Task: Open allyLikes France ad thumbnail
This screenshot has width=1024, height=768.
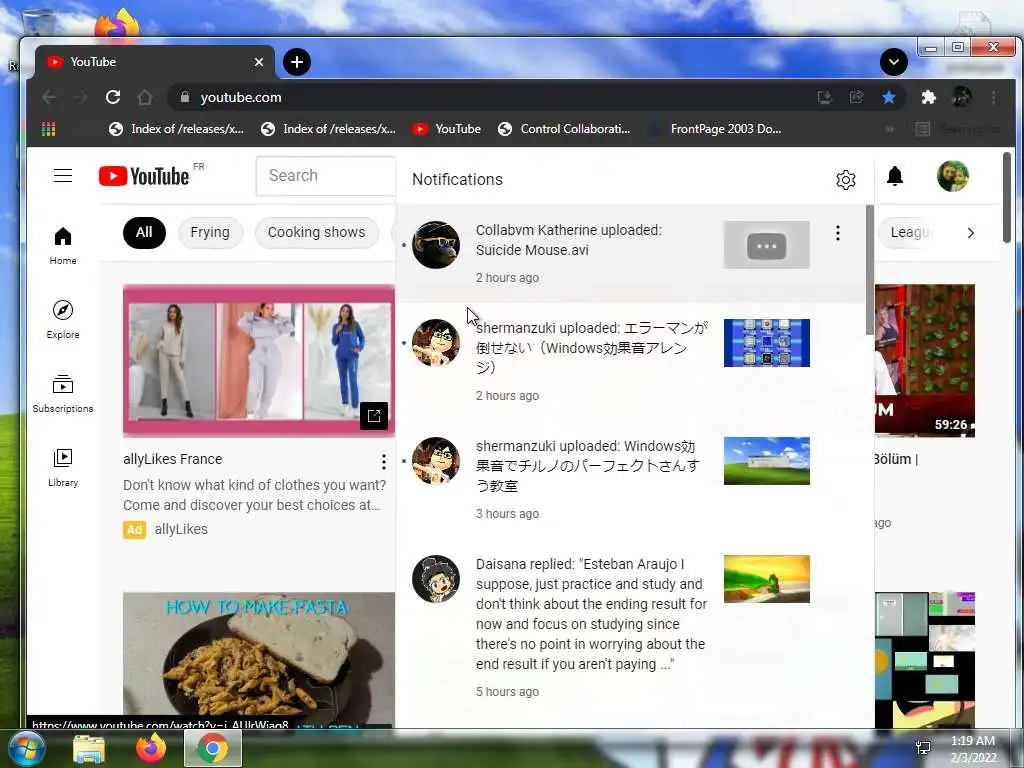Action: tap(259, 360)
